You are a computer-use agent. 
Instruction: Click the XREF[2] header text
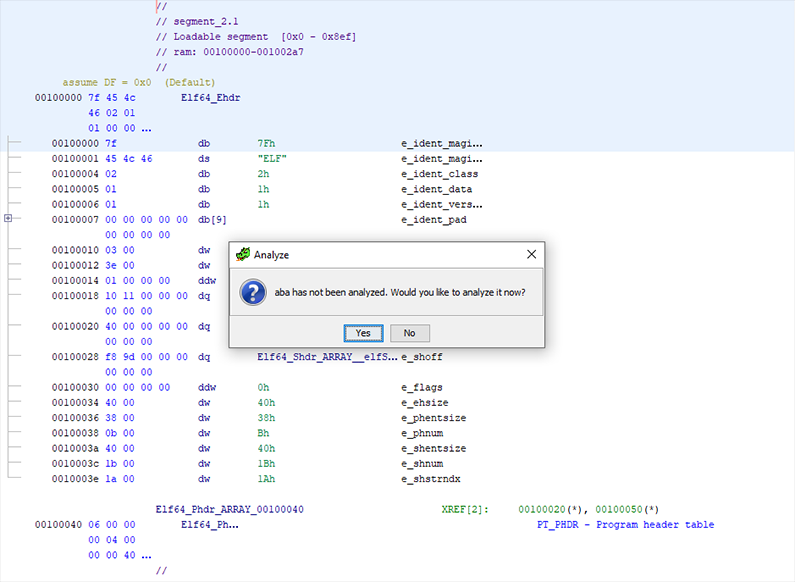pos(464,510)
